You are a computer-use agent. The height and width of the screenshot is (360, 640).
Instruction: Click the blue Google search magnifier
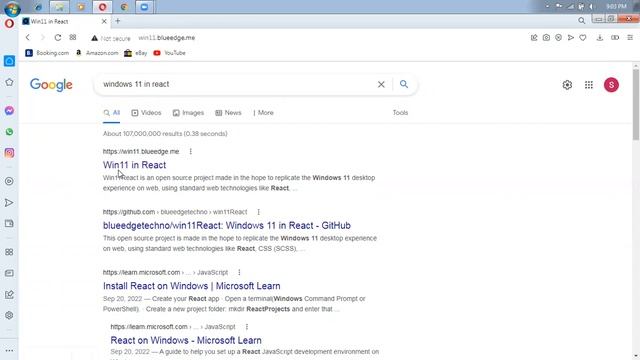pos(404,84)
